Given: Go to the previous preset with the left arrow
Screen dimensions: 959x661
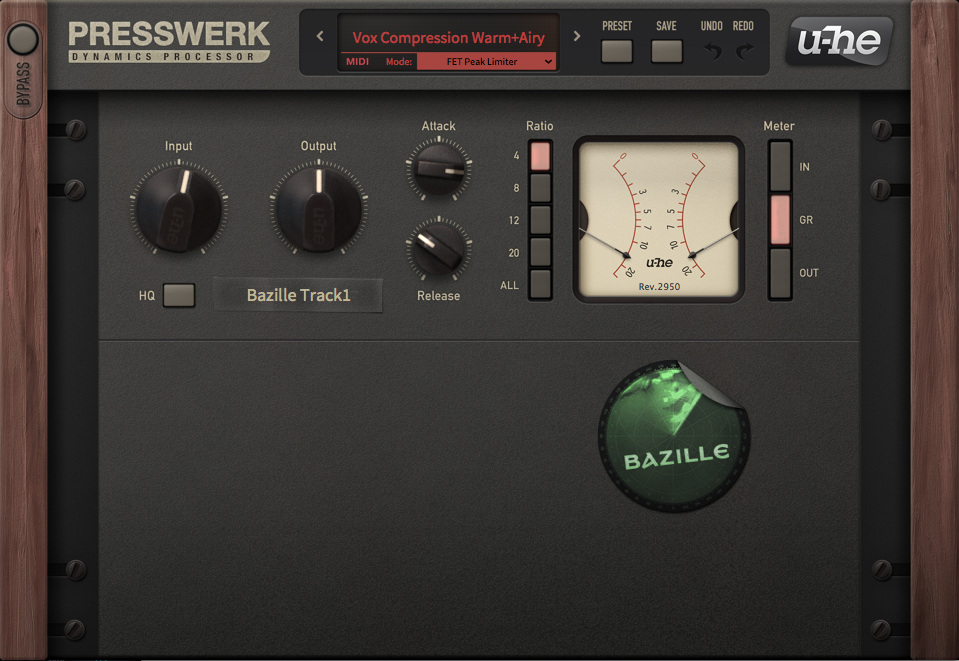Looking at the screenshot, I should point(320,37).
